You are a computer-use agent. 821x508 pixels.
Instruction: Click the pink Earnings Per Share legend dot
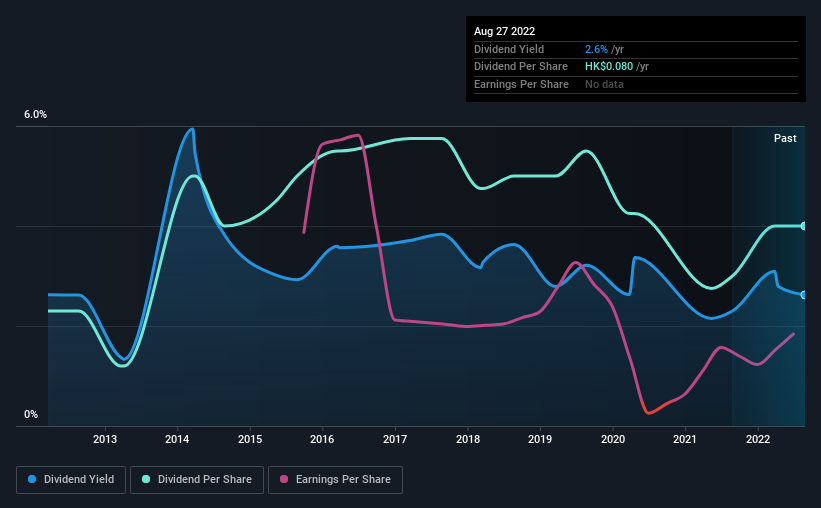tap(284, 479)
